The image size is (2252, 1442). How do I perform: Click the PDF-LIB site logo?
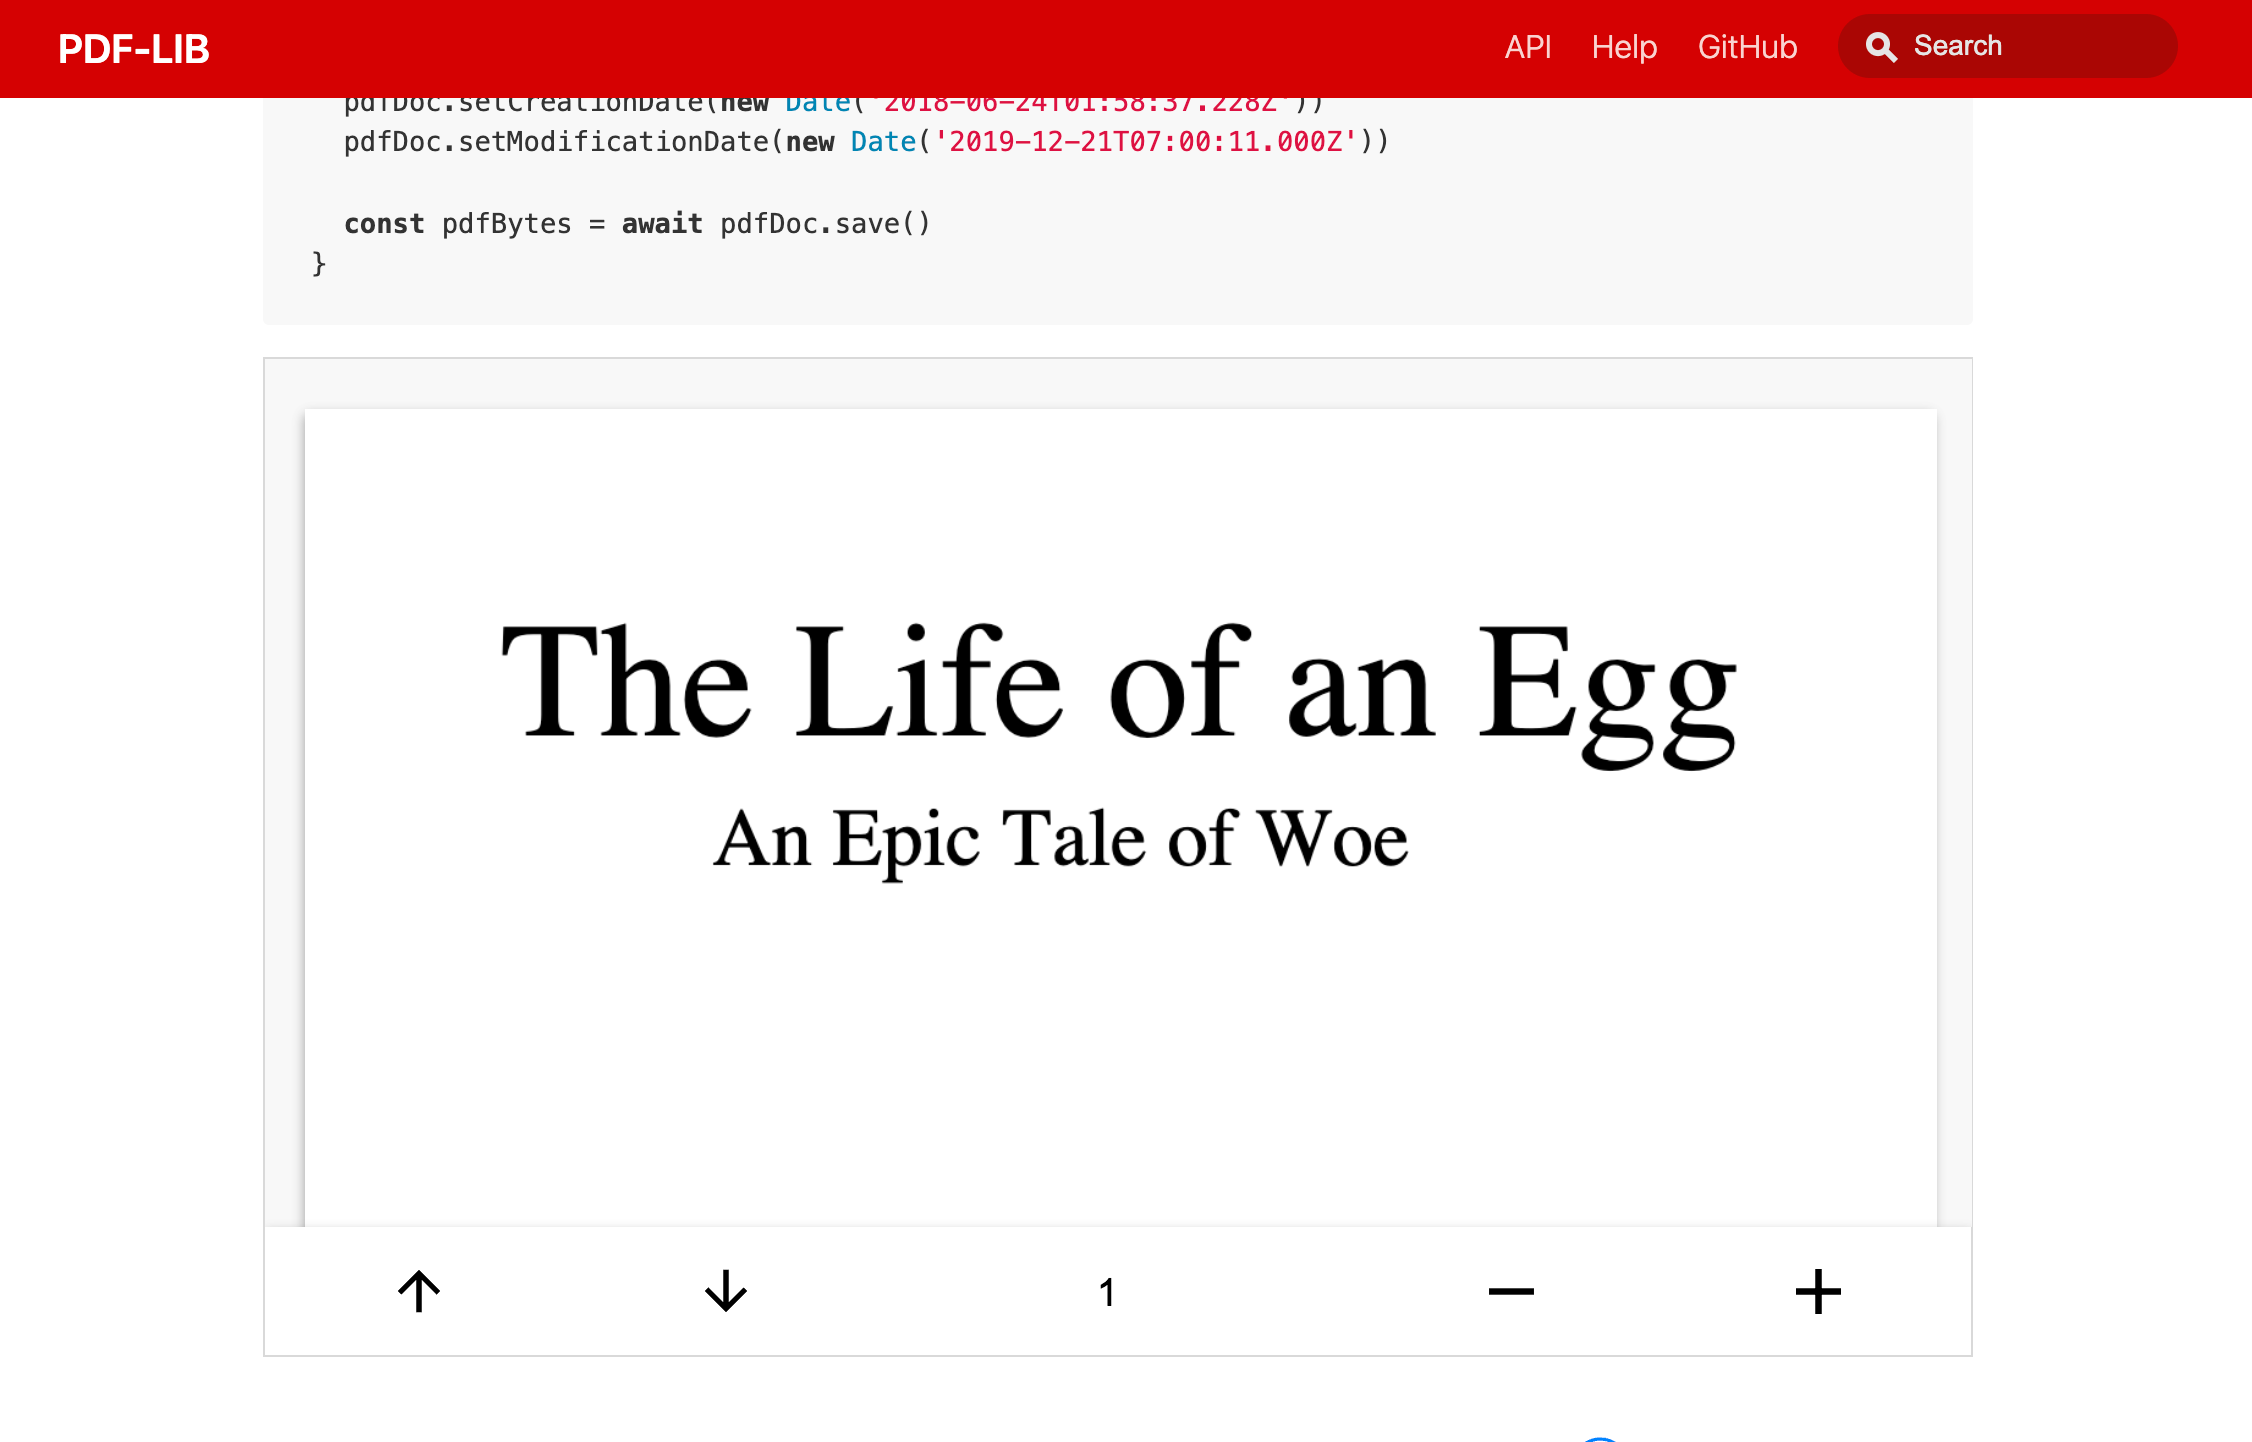(134, 48)
